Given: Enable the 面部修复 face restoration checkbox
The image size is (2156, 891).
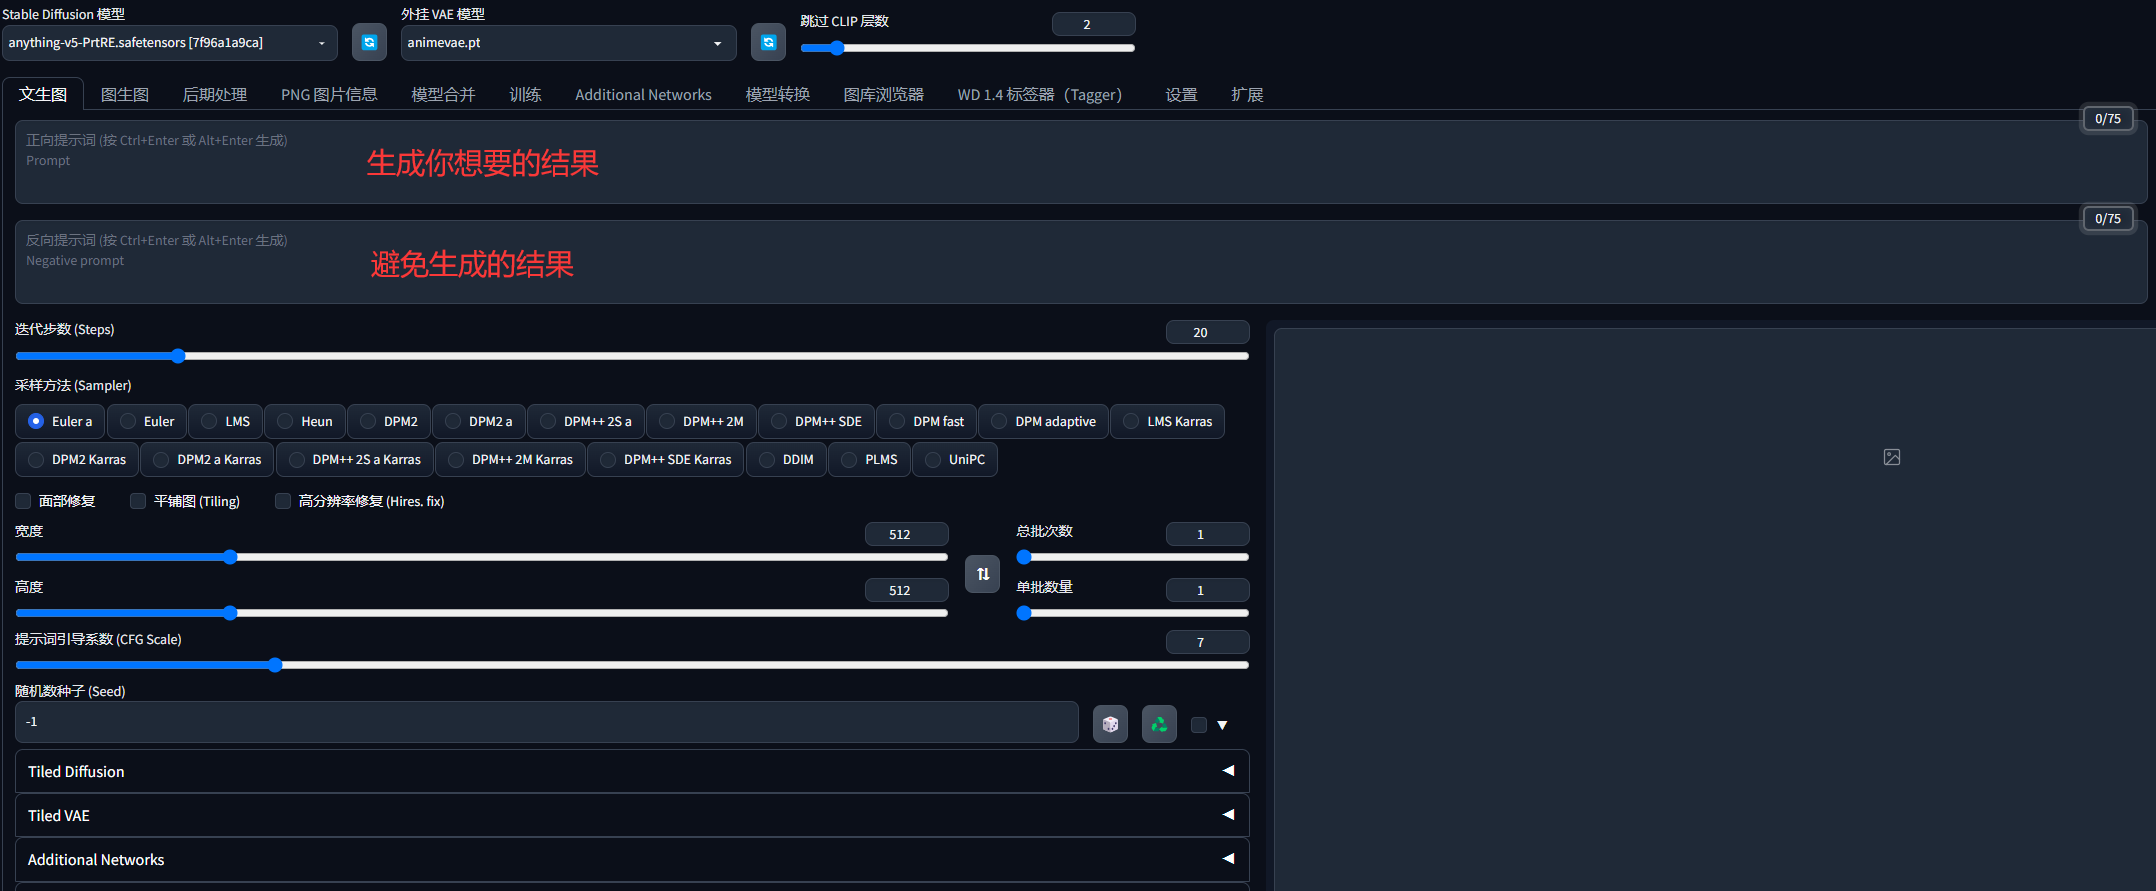Looking at the screenshot, I should (23, 501).
